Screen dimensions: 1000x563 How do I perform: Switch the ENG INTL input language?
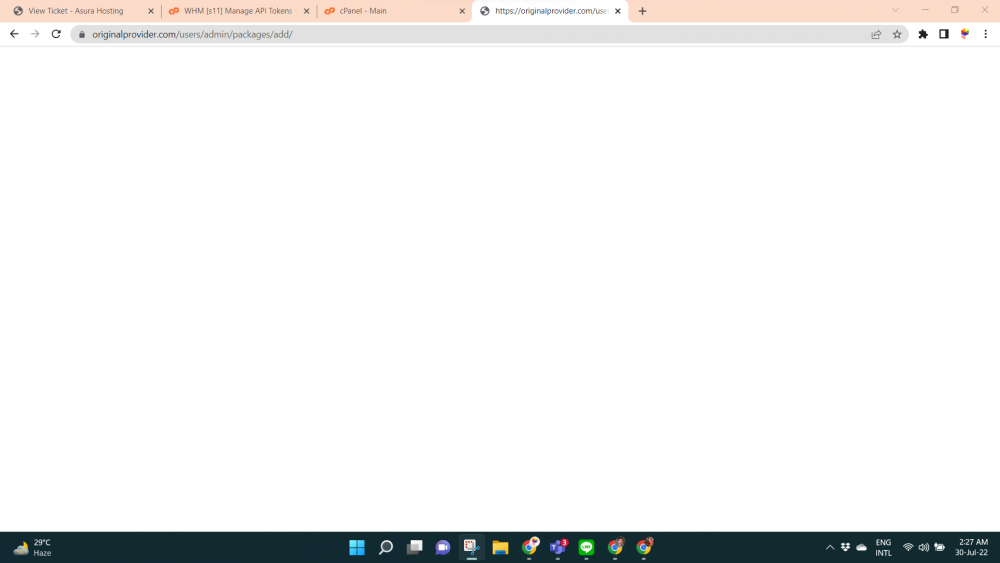tap(883, 548)
